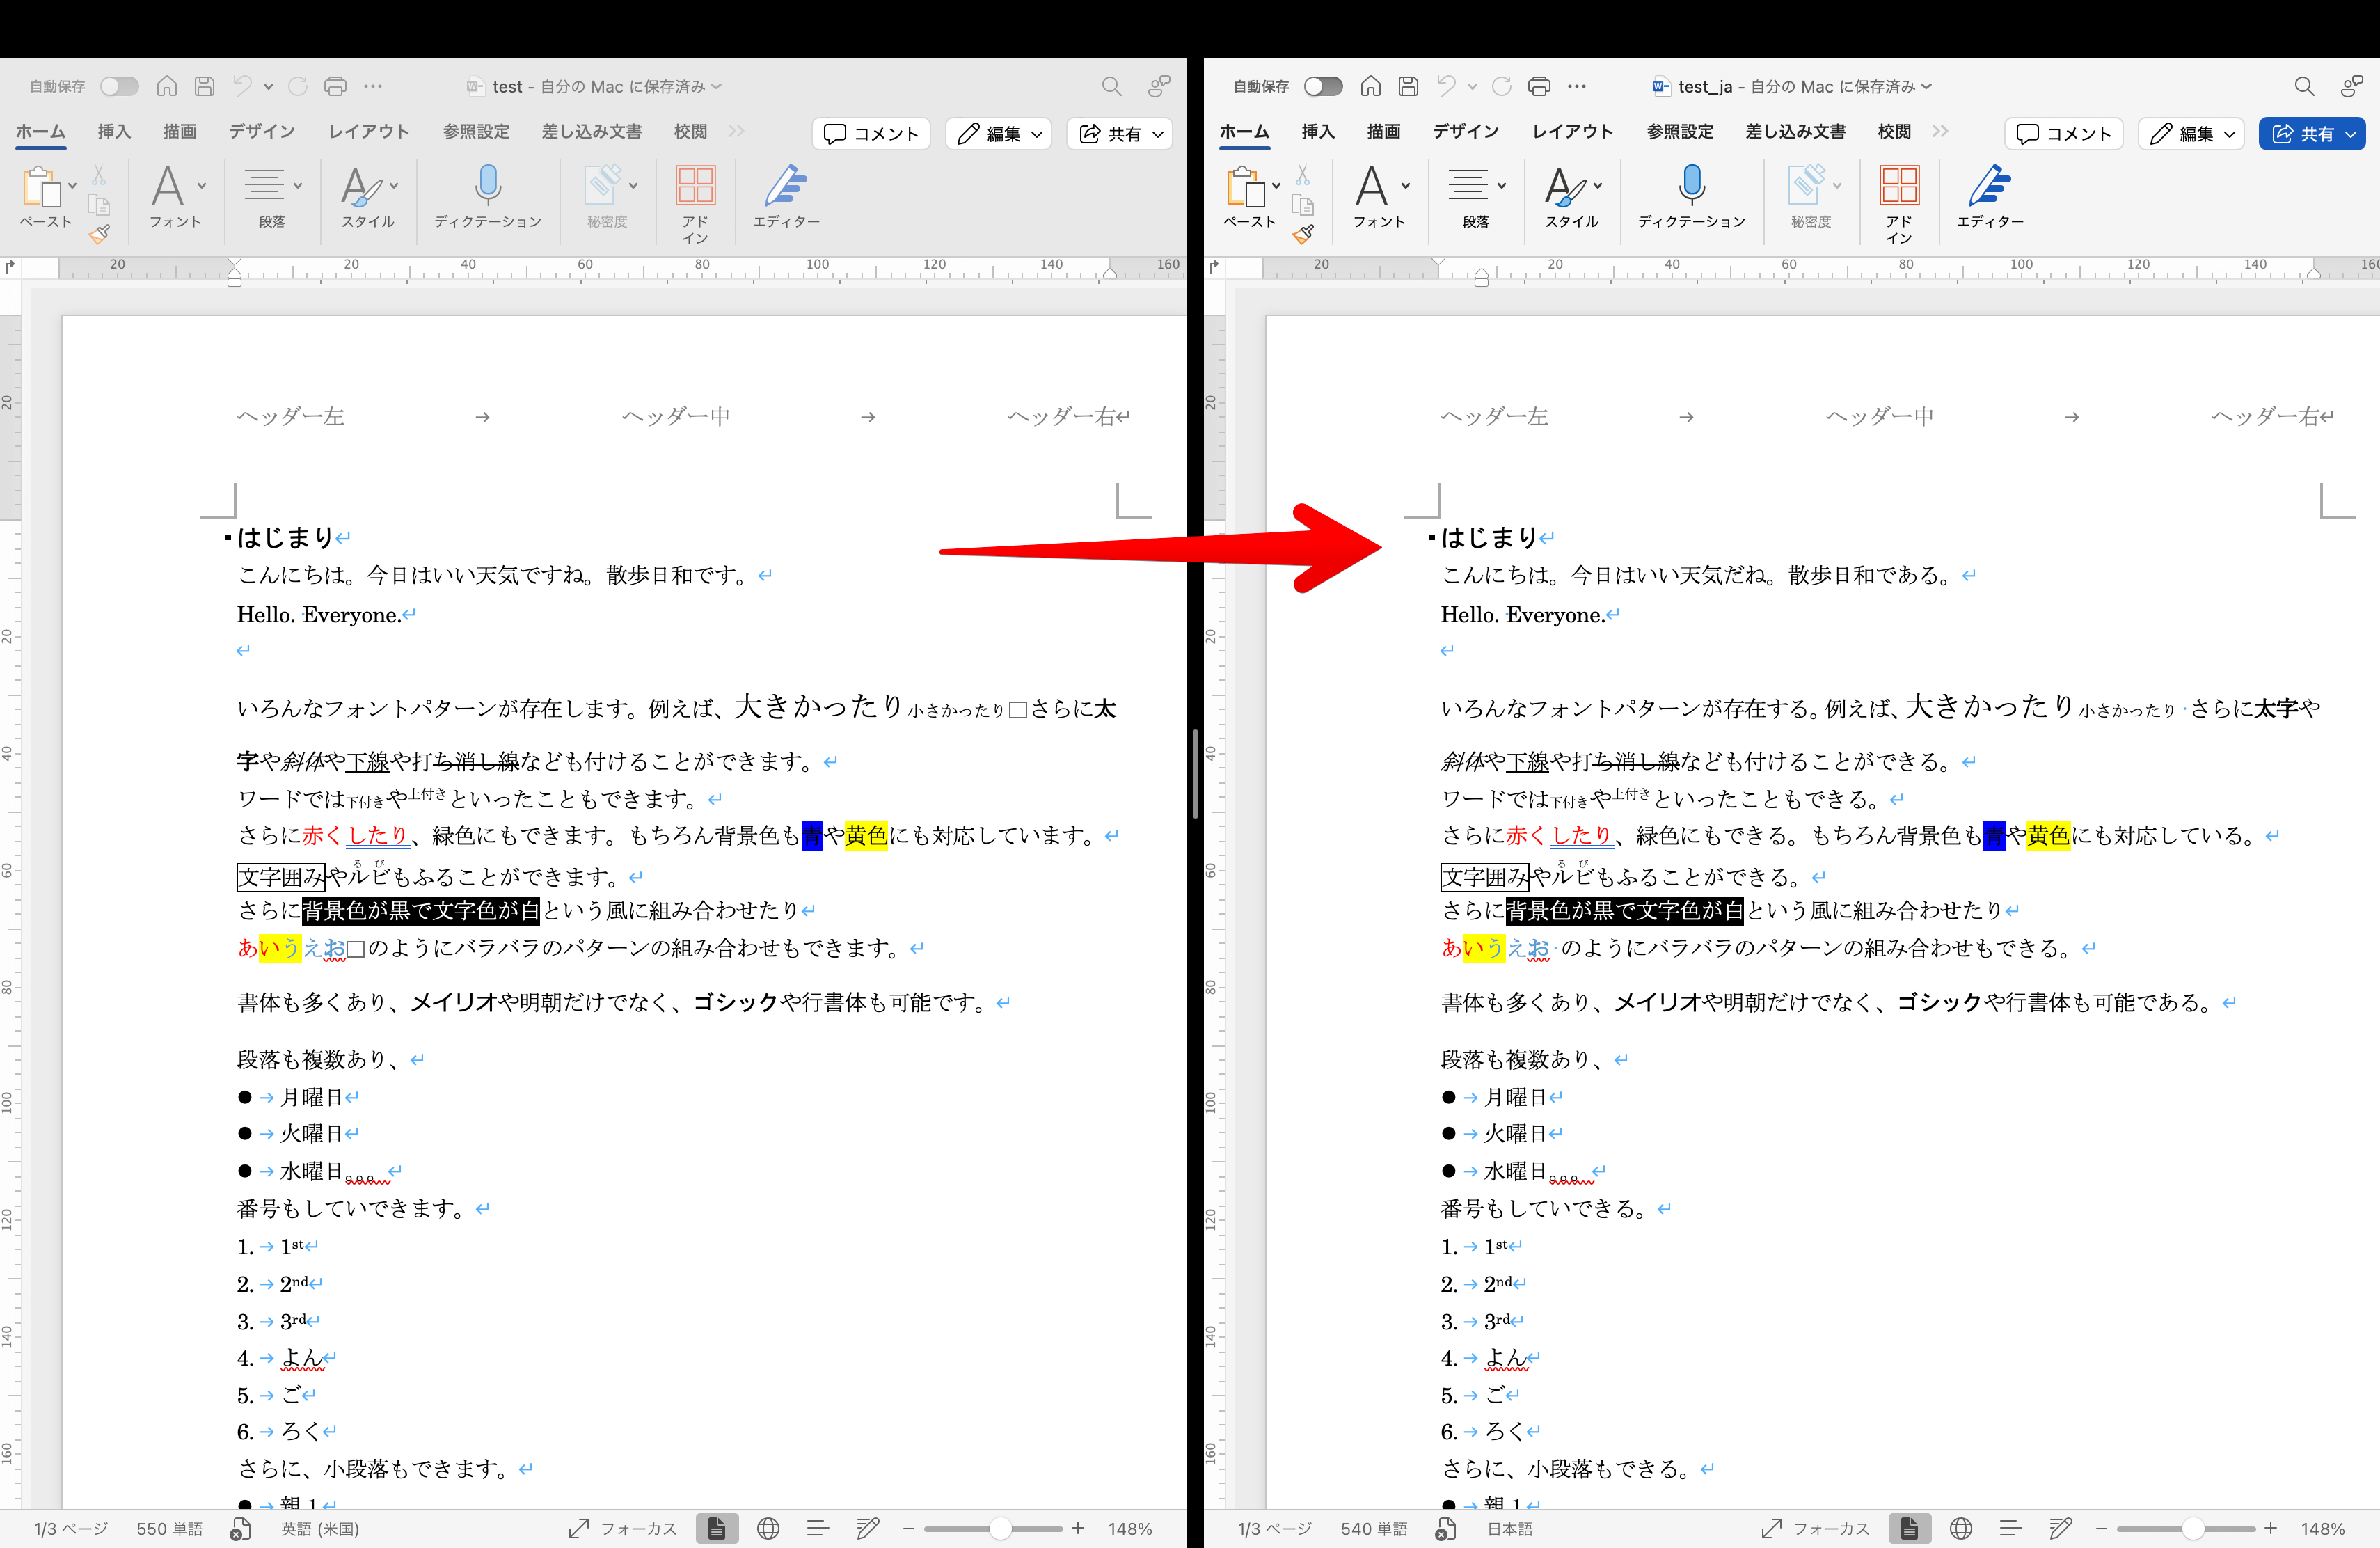Screen dimensions: 2380x1548
Task: Open 編集 dropdown in left window
Action: tap(999, 134)
